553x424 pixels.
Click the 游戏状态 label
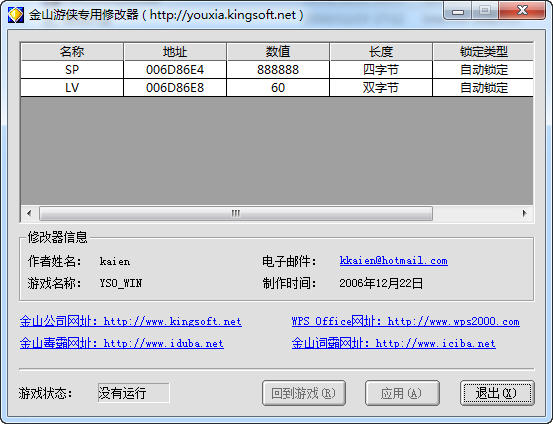tap(45, 393)
